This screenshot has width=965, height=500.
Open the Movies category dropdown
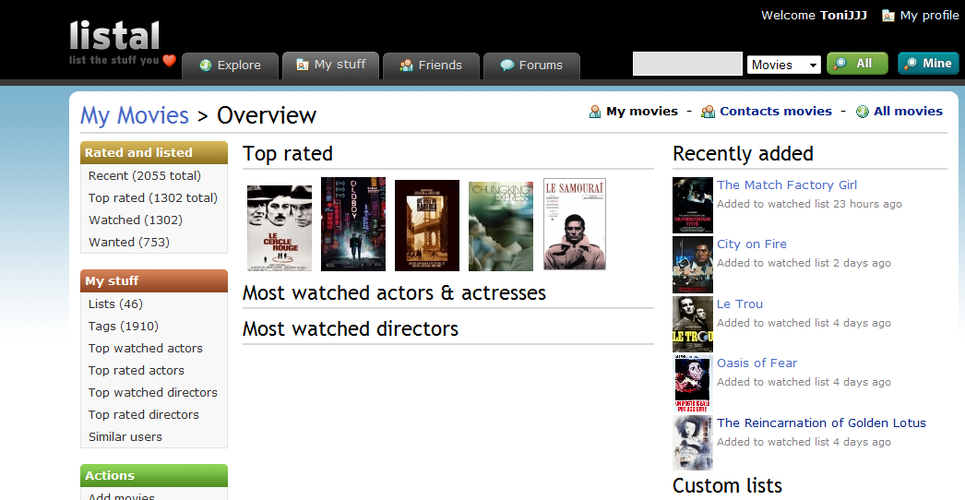(784, 65)
